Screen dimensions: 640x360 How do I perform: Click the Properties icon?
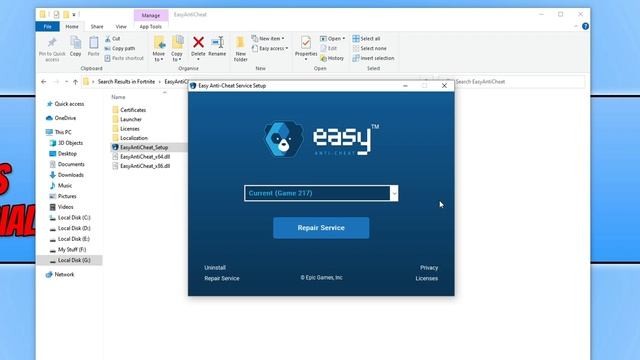306,42
